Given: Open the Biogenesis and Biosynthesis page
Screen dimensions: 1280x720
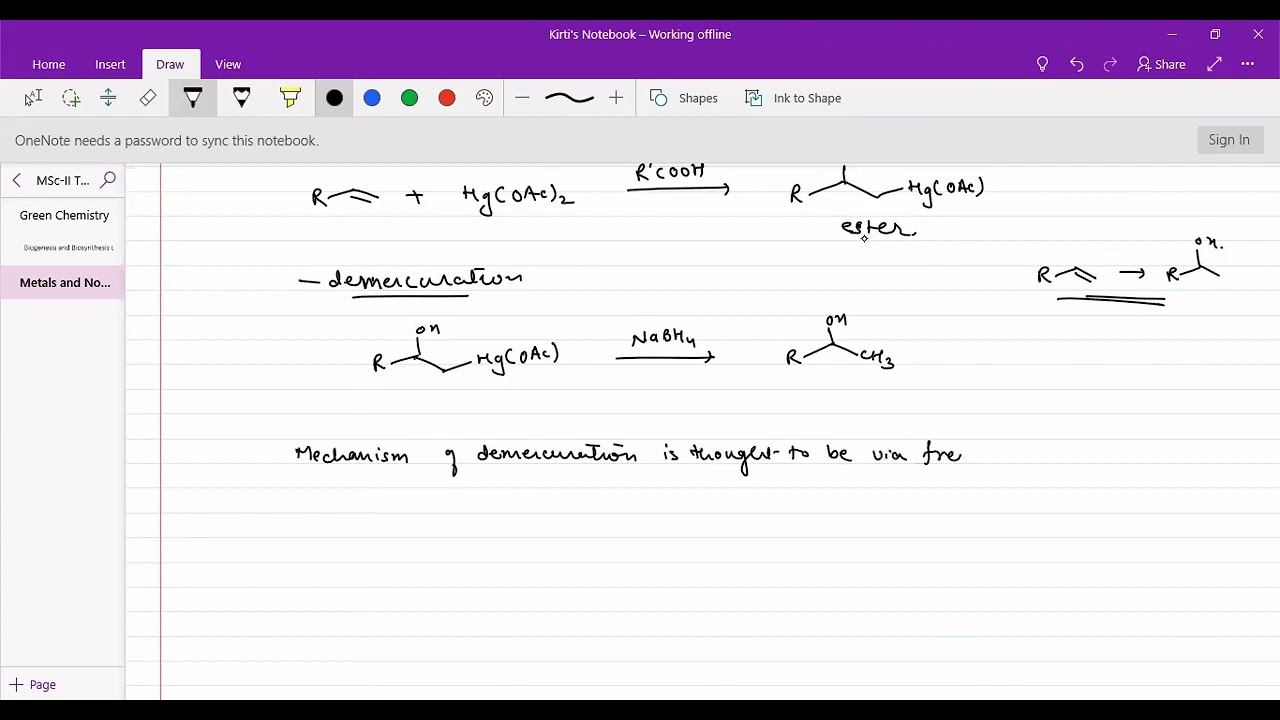Looking at the screenshot, I should tap(64, 248).
